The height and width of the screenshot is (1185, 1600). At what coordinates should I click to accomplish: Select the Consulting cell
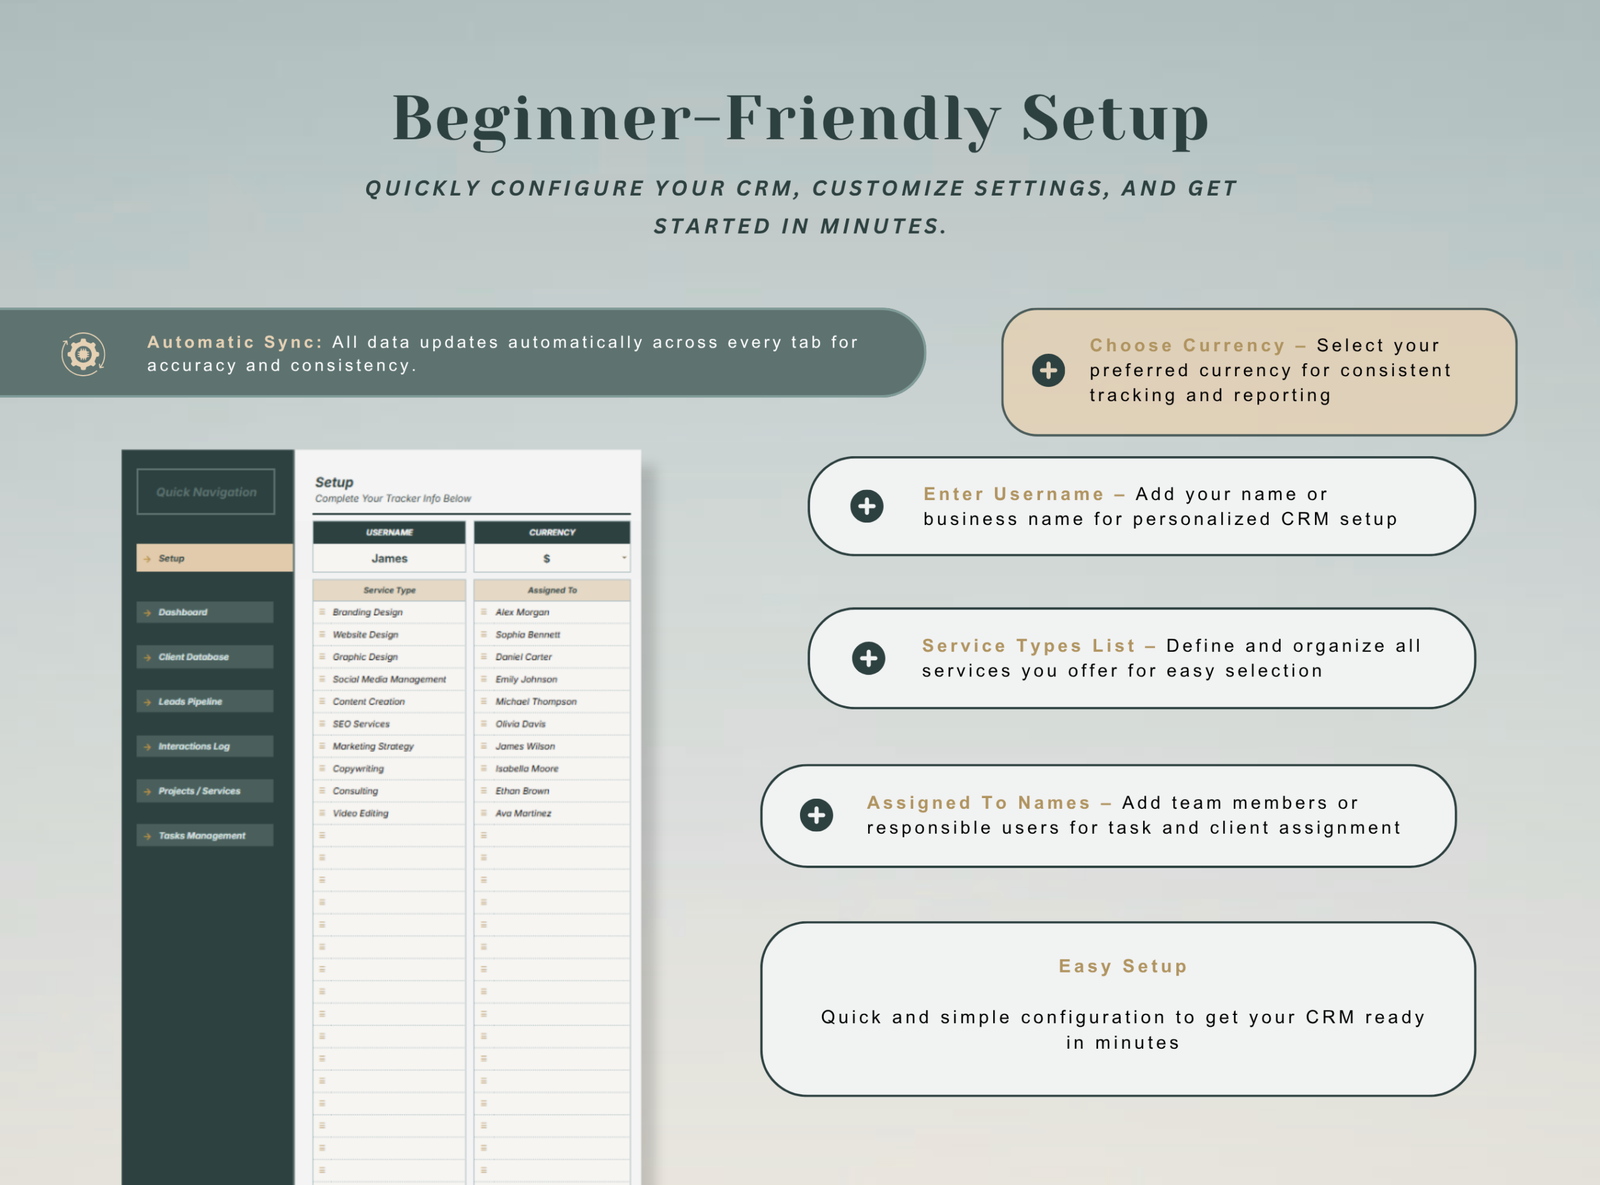click(389, 791)
